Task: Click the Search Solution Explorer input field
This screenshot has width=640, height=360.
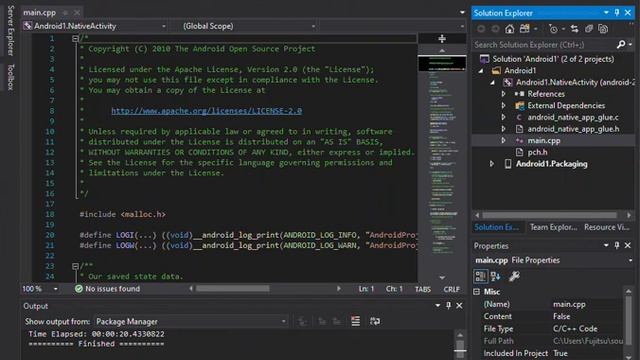Action: (x=543, y=44)
